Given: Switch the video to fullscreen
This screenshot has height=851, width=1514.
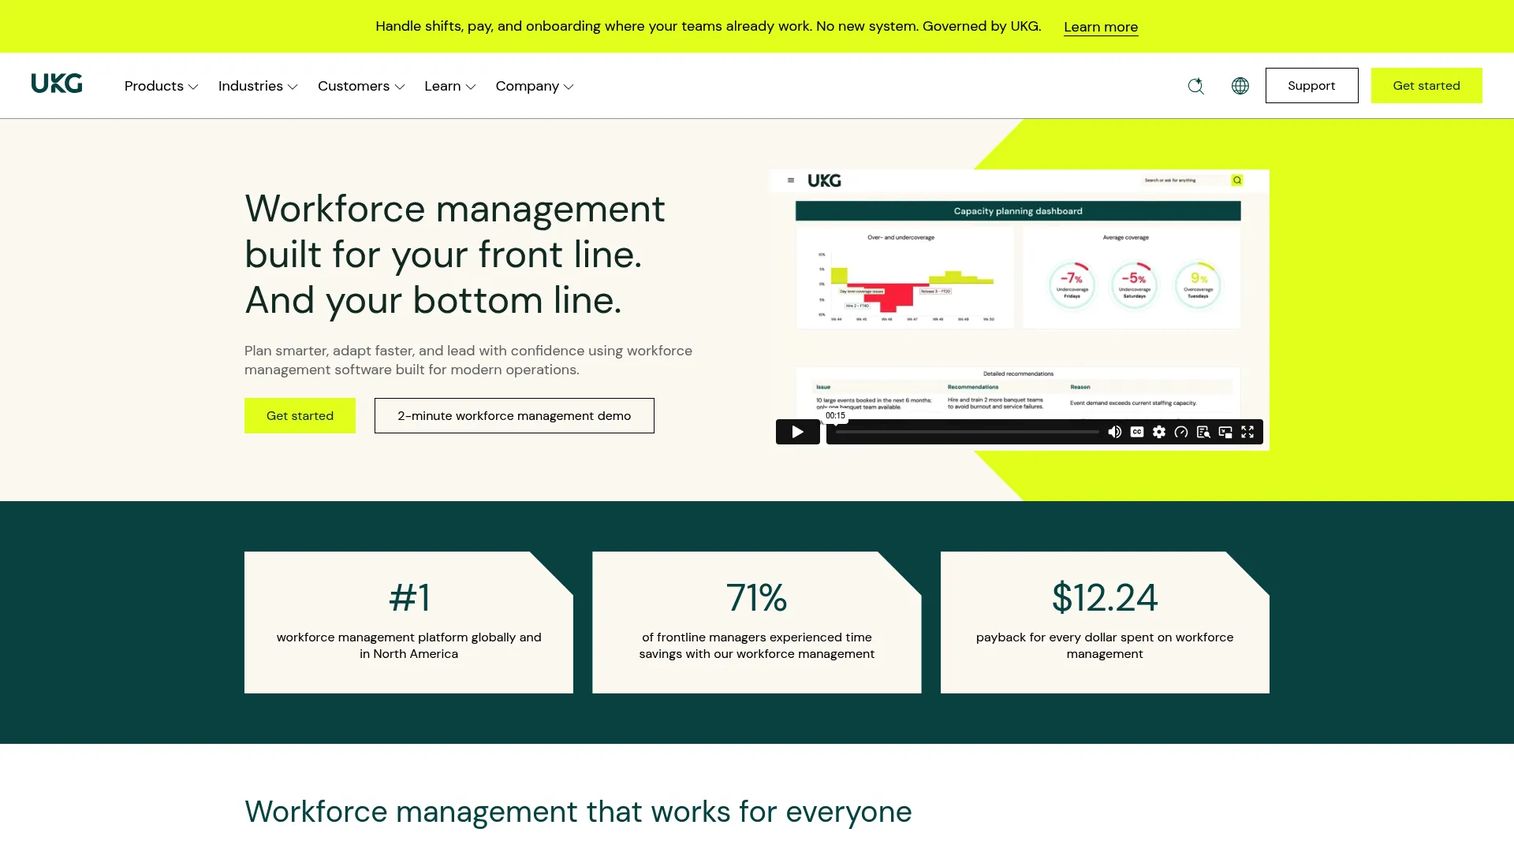Looking at the screenshot, I should (1247, 432).
